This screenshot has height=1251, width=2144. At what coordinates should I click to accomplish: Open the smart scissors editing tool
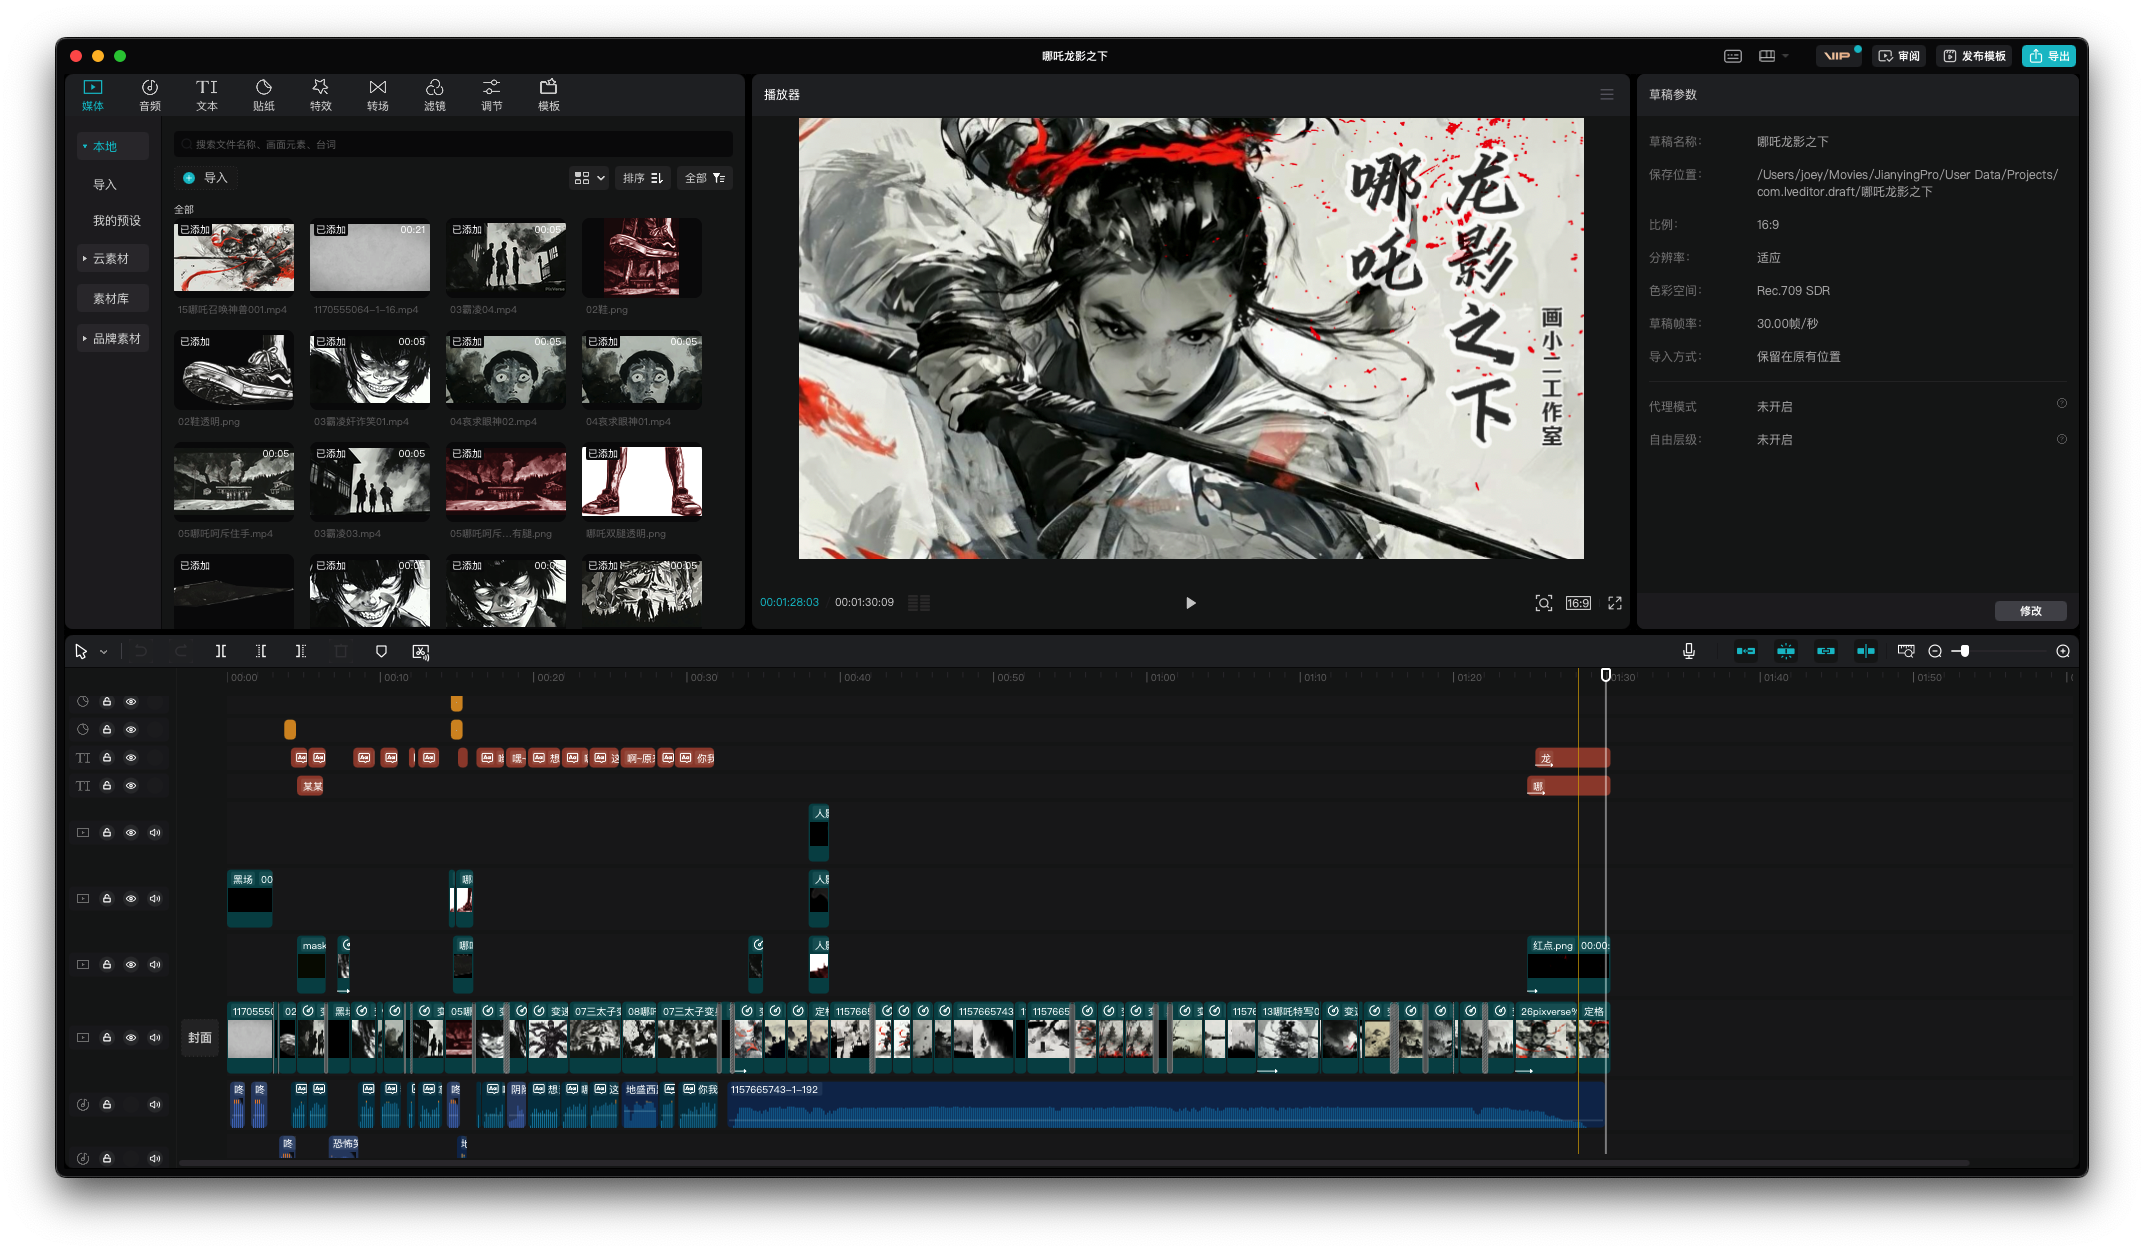point(421,651)
